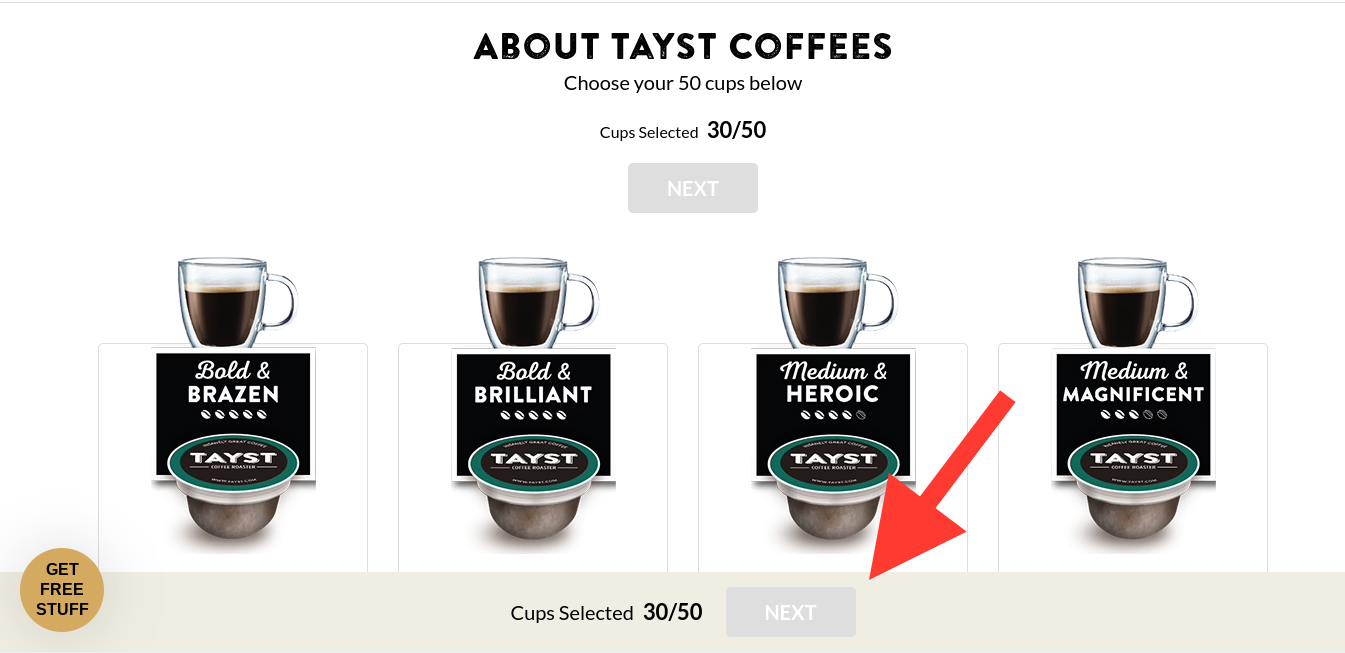Click the bottom bar NEXT button
This screenshot has height=653, width=1345.
790,612
